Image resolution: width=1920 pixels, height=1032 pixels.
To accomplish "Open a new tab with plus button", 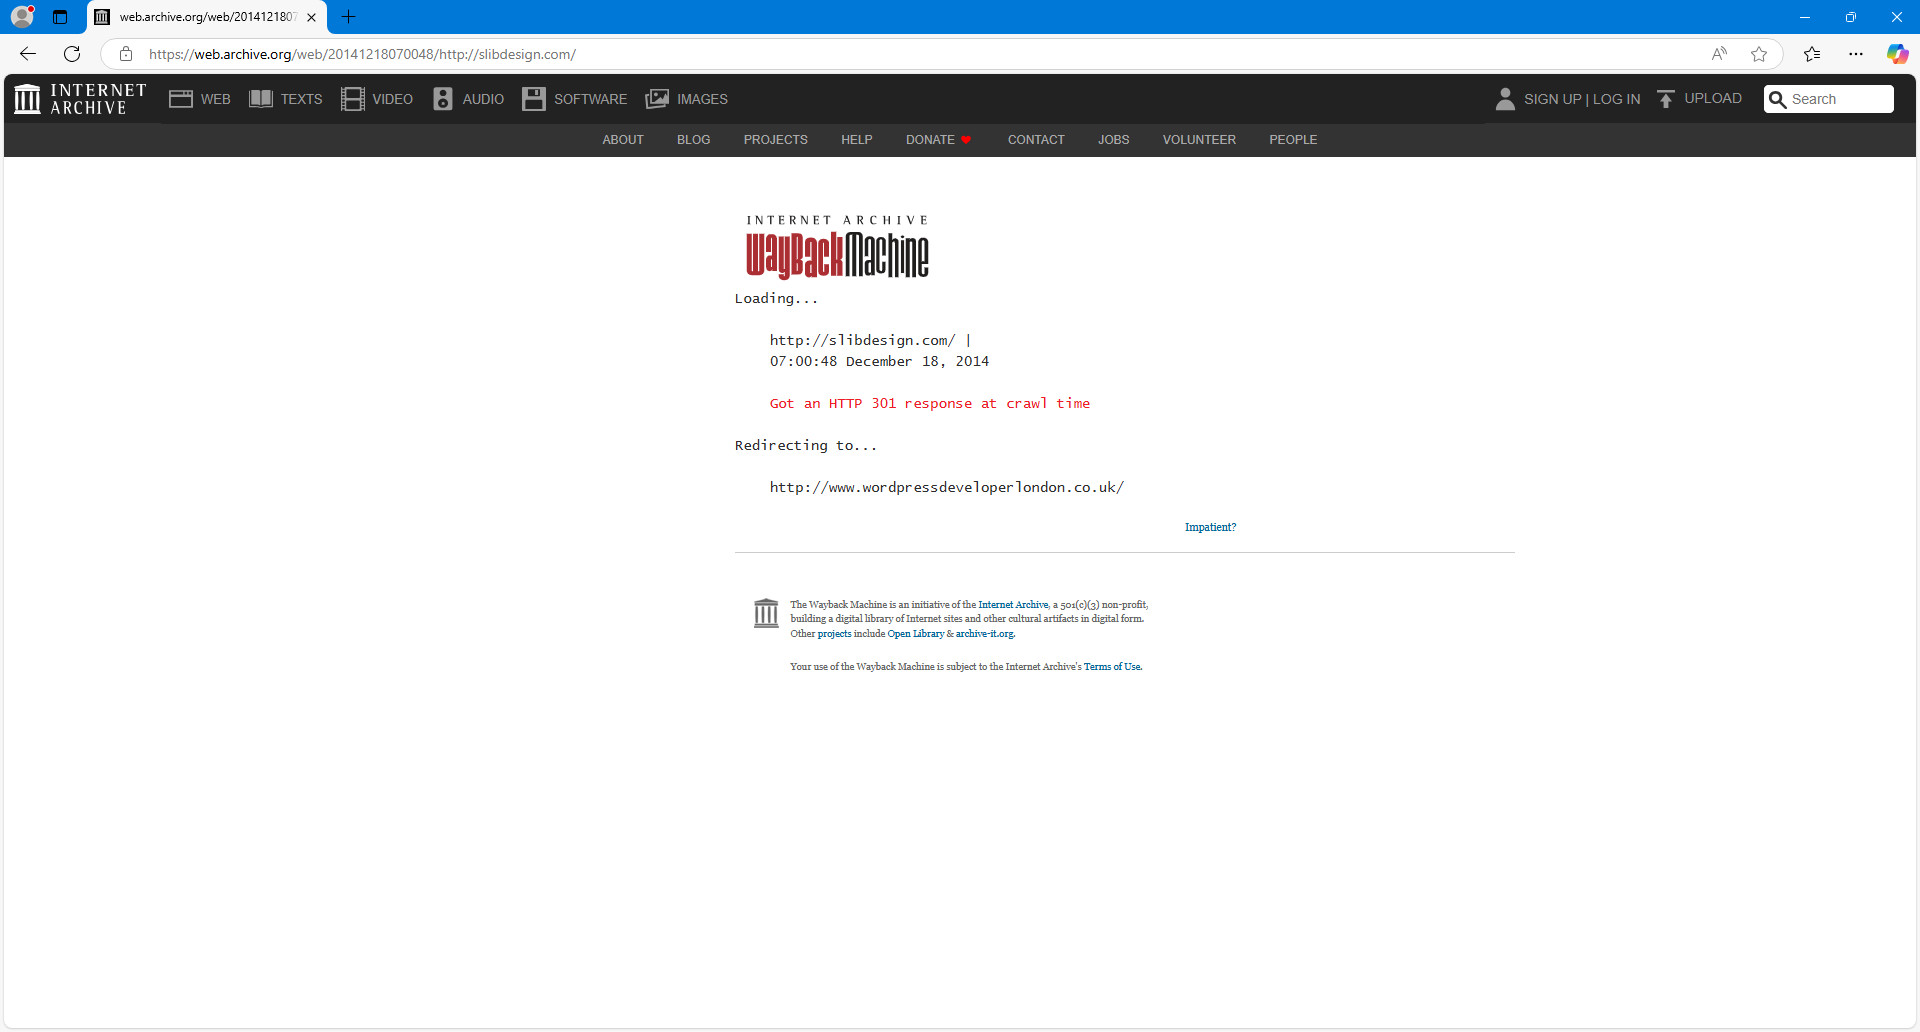I will (348, 17).
